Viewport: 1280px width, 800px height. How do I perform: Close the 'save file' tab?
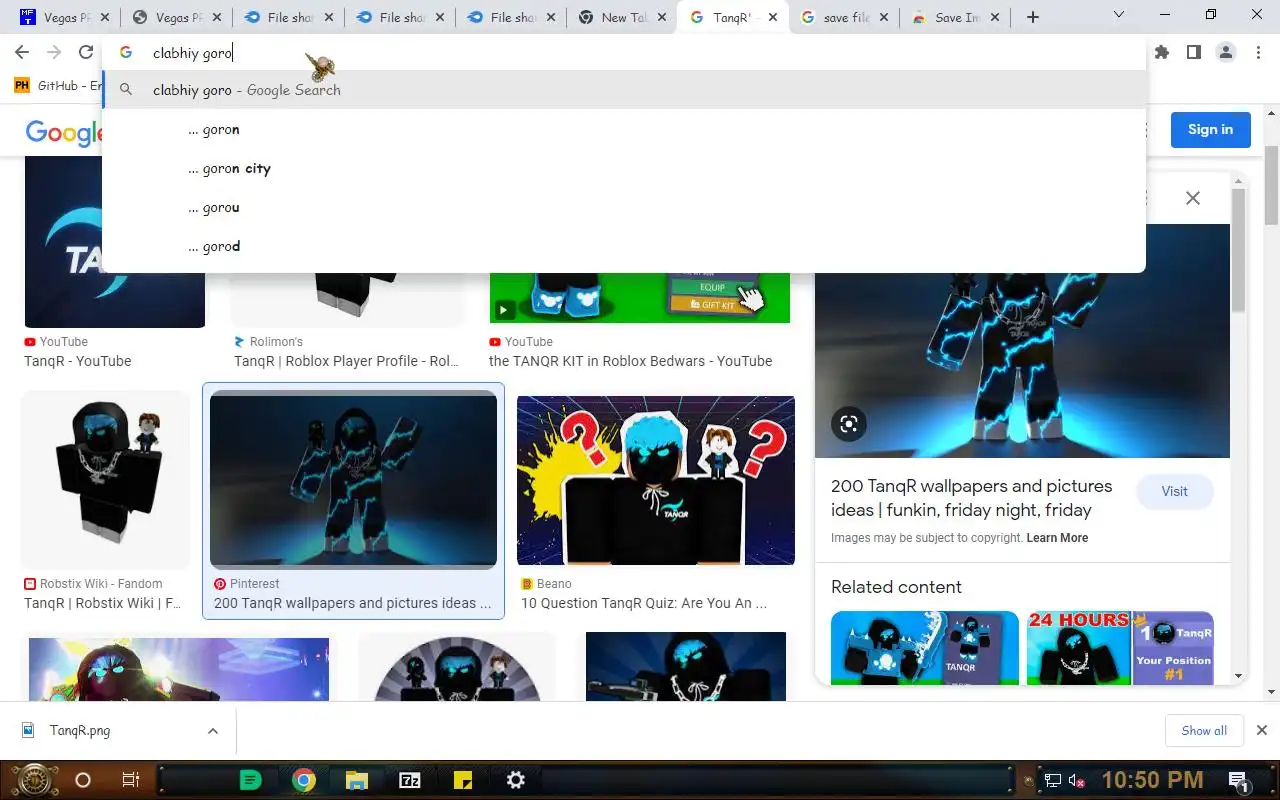pyautogui.click(x=883, y=17)
